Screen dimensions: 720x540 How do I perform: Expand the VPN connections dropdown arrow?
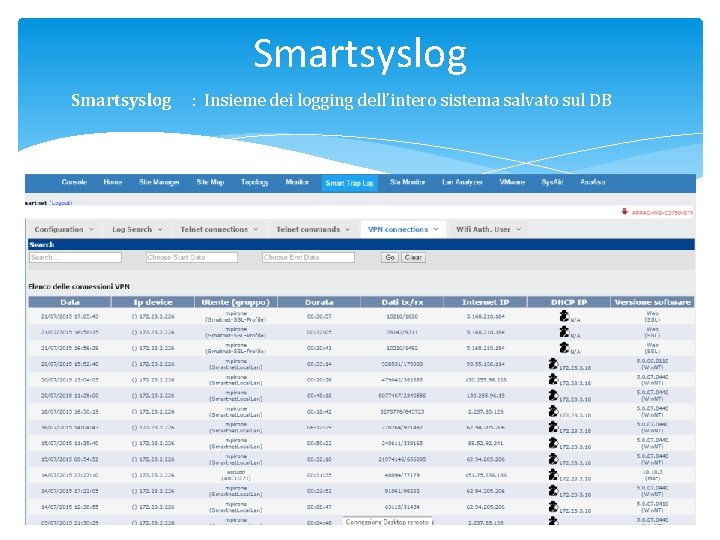point(436,229)
